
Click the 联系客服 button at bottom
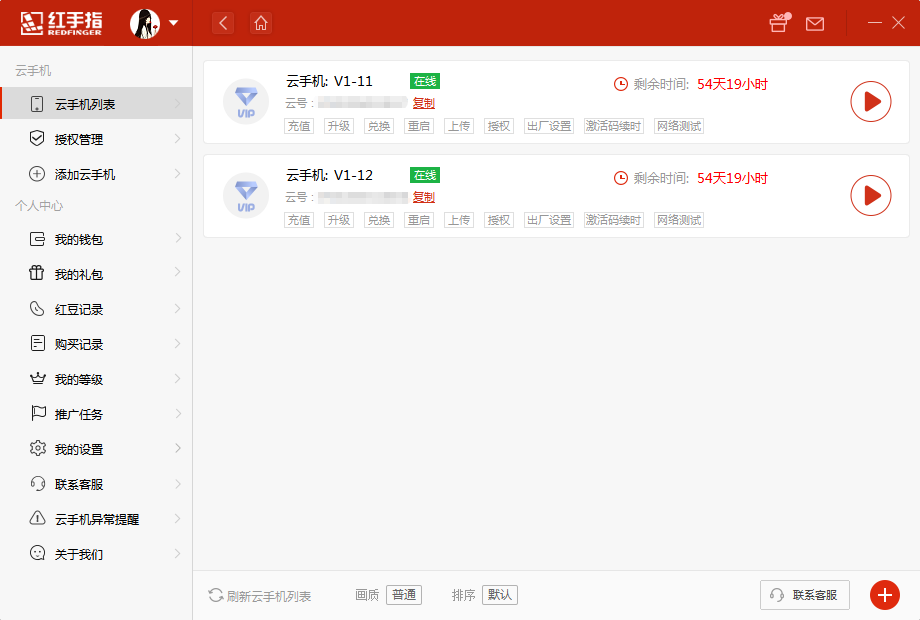[x=805, y=595]
